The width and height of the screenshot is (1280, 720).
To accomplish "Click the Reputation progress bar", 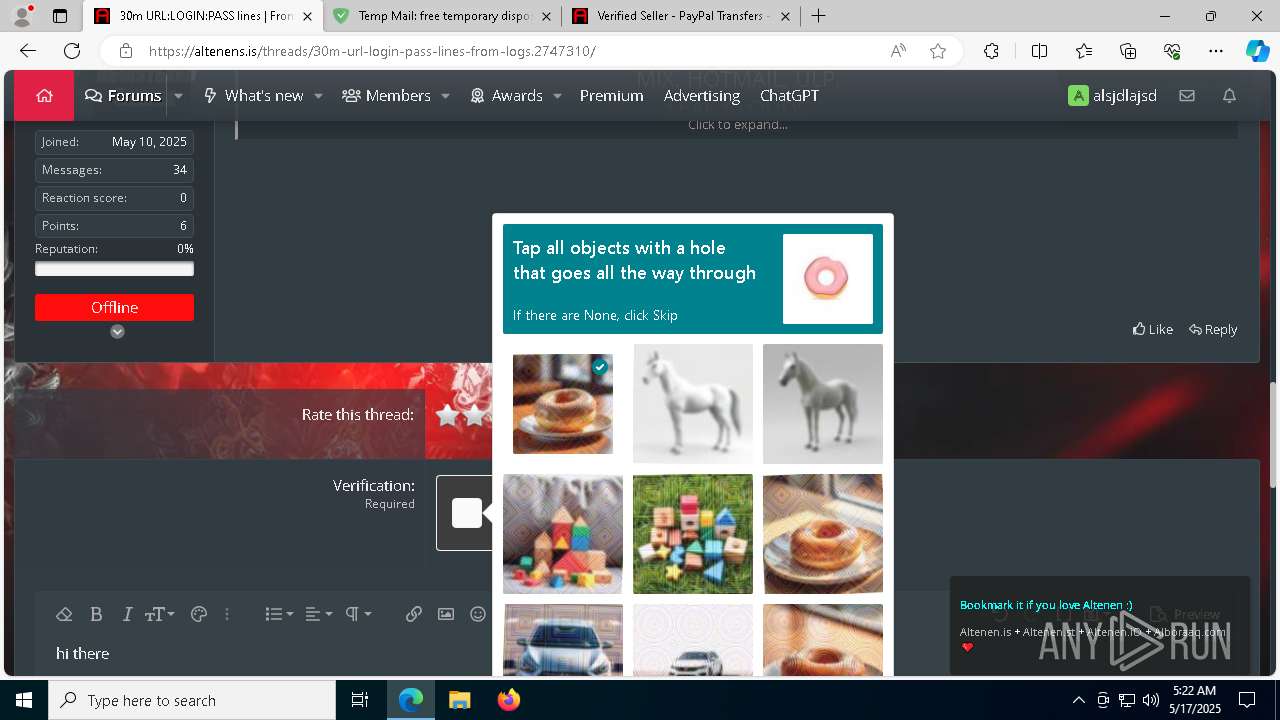I will point(114,269).
